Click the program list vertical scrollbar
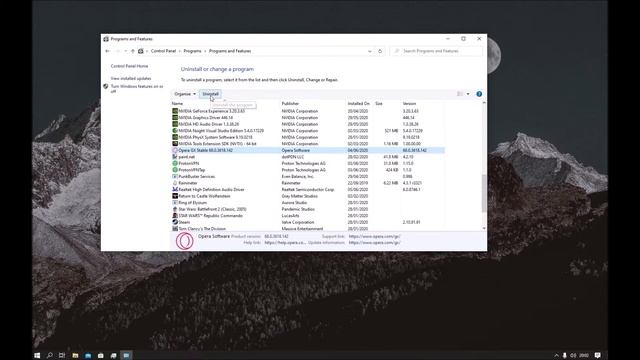The width and height of the screenshot is (640, 360). click(484, 193)
